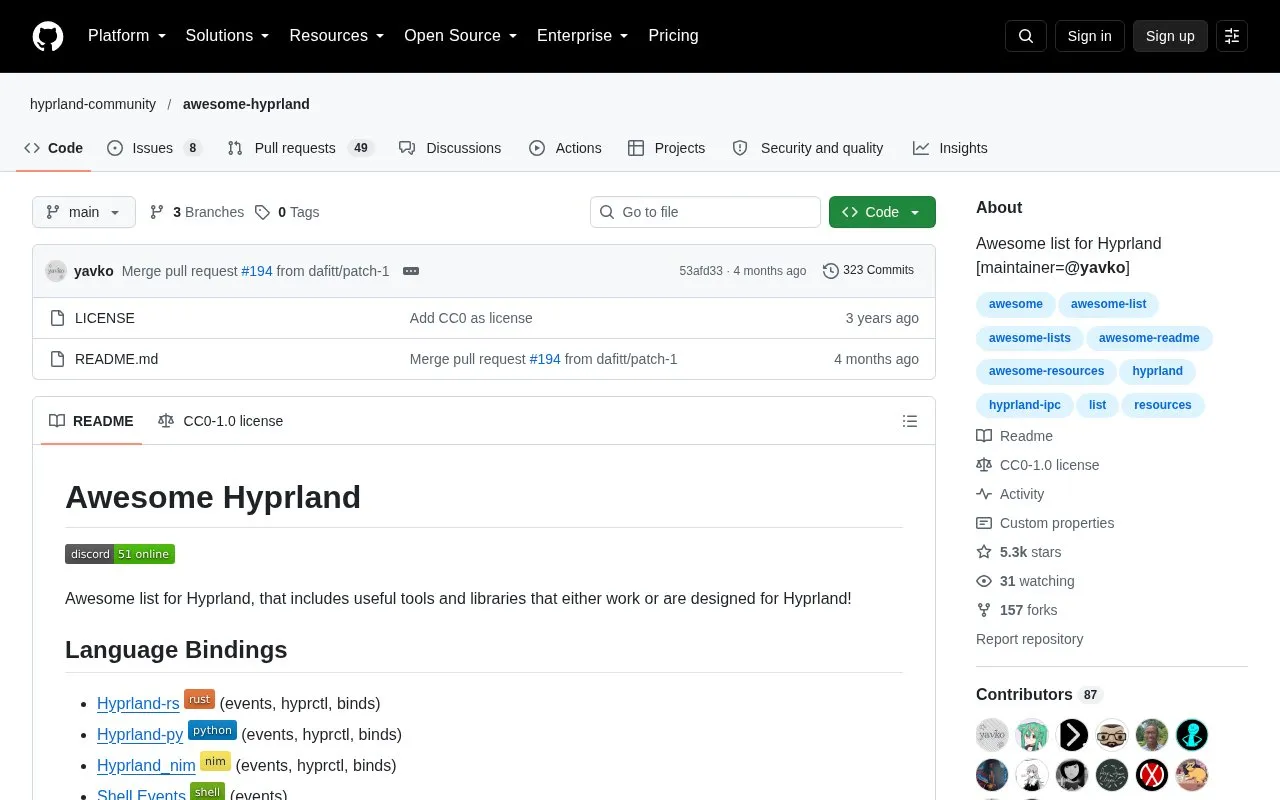The height and width of the screenshot is (800, 1280).
Task: Click the Report repository link
Action: [x=1029, y=639]
